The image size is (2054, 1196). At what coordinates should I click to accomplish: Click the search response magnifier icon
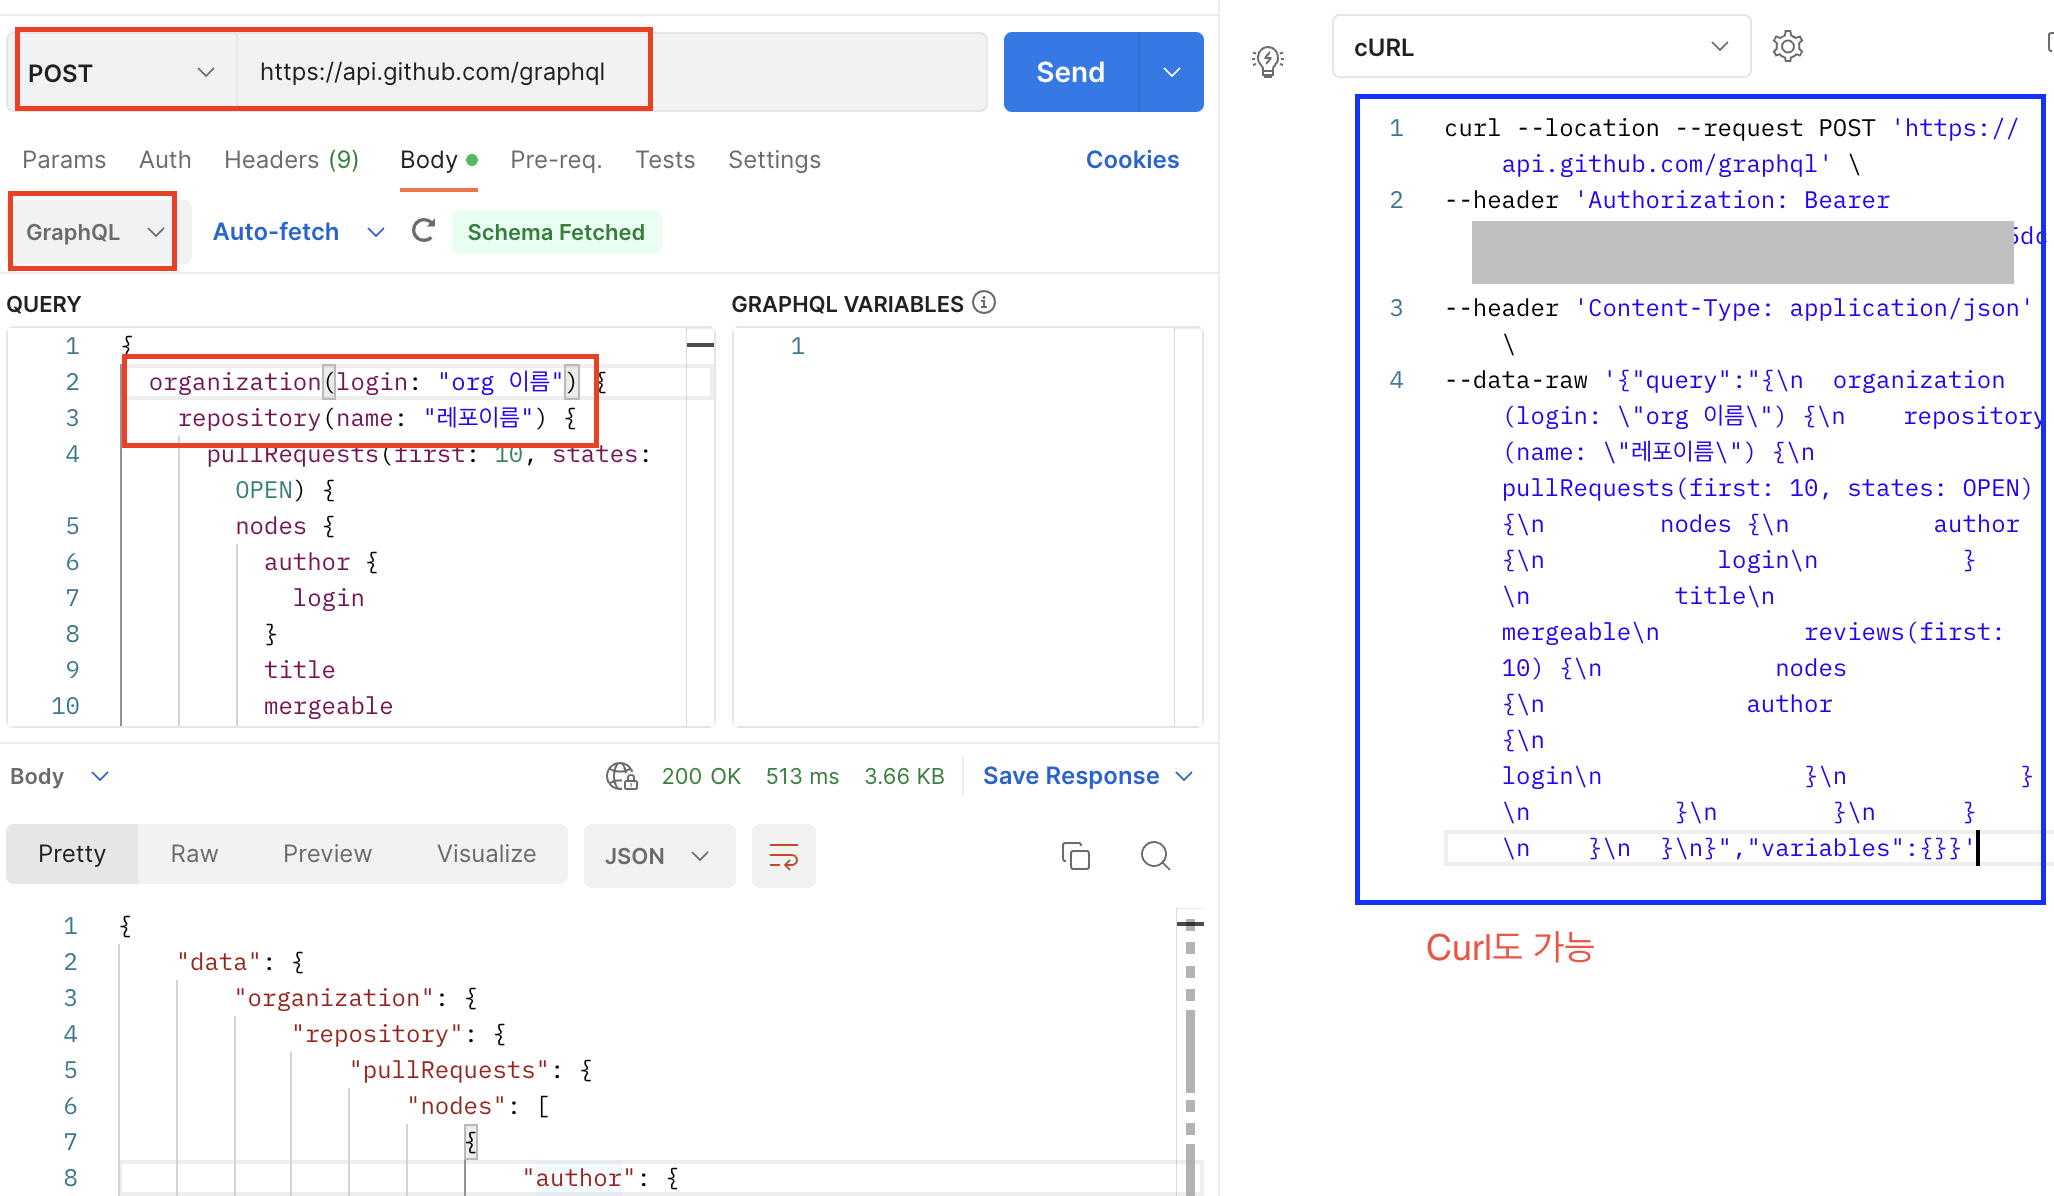coord(1155,856)
